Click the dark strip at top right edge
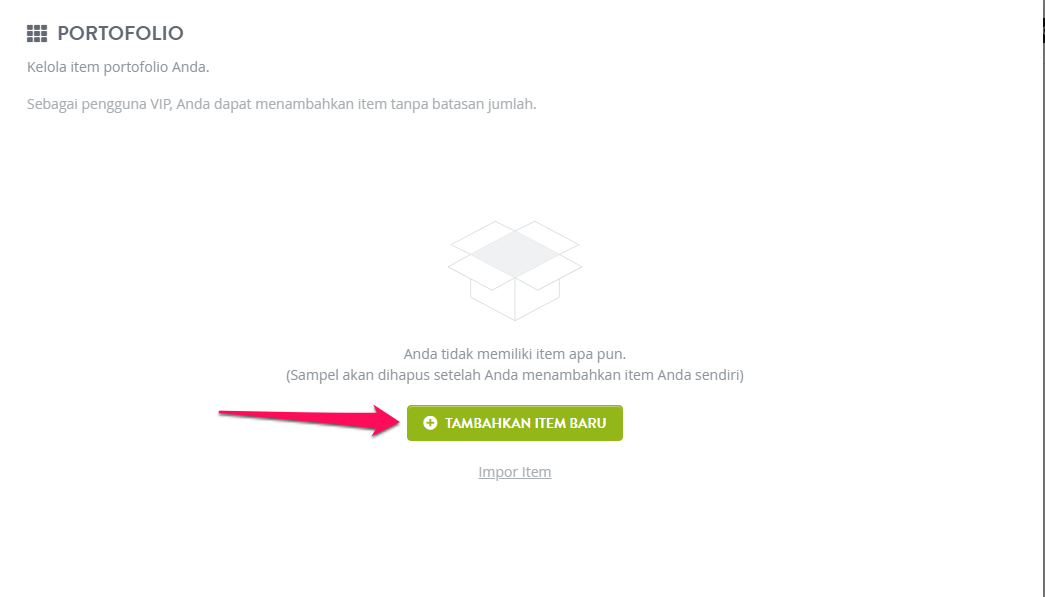The image size is (1045, 597). click(x=1043, y=29)
